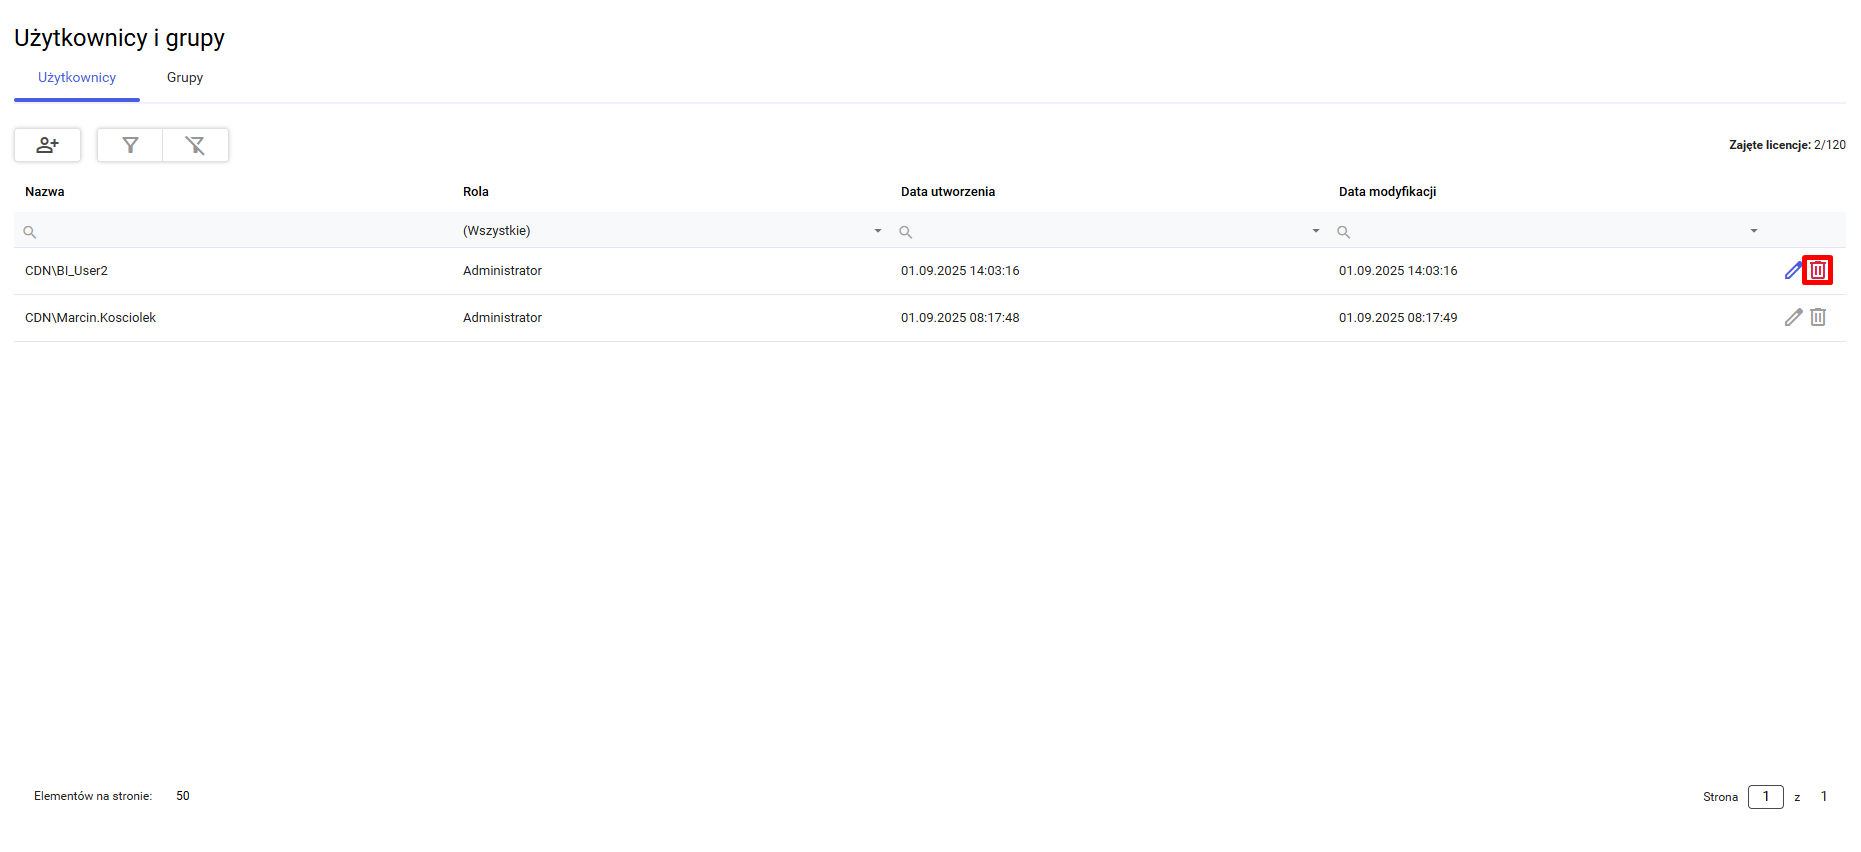The height and width of the screenshot is (852, 1861).
Task: Sort by the Rola column header
Action: tap(476, 192)
